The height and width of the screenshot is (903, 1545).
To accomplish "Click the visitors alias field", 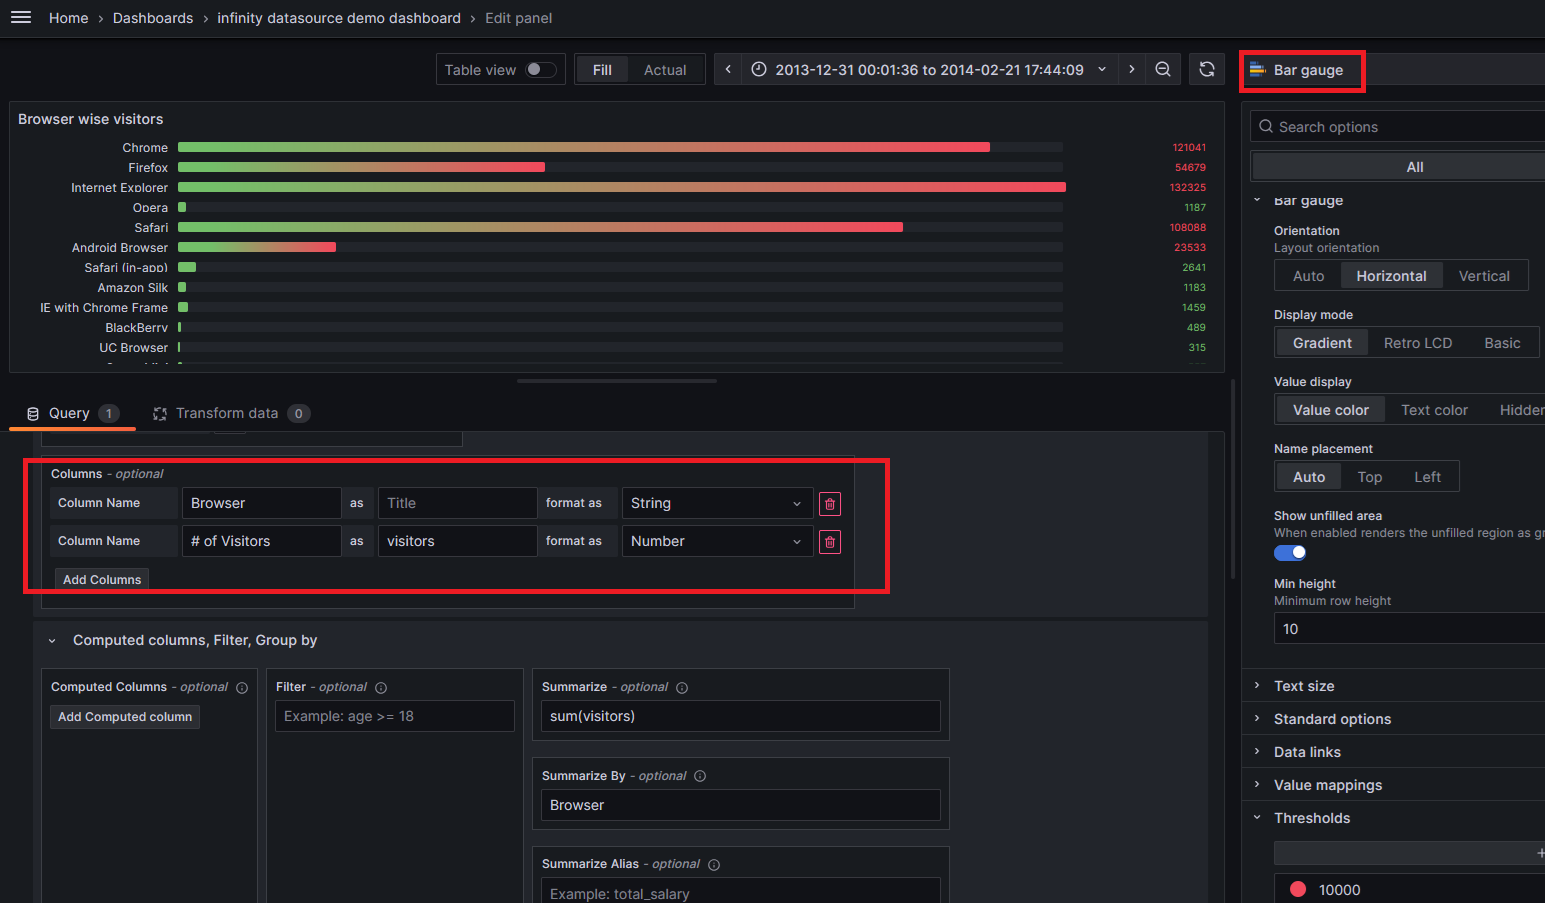I will pyautogui.click(x=457, y=541).
